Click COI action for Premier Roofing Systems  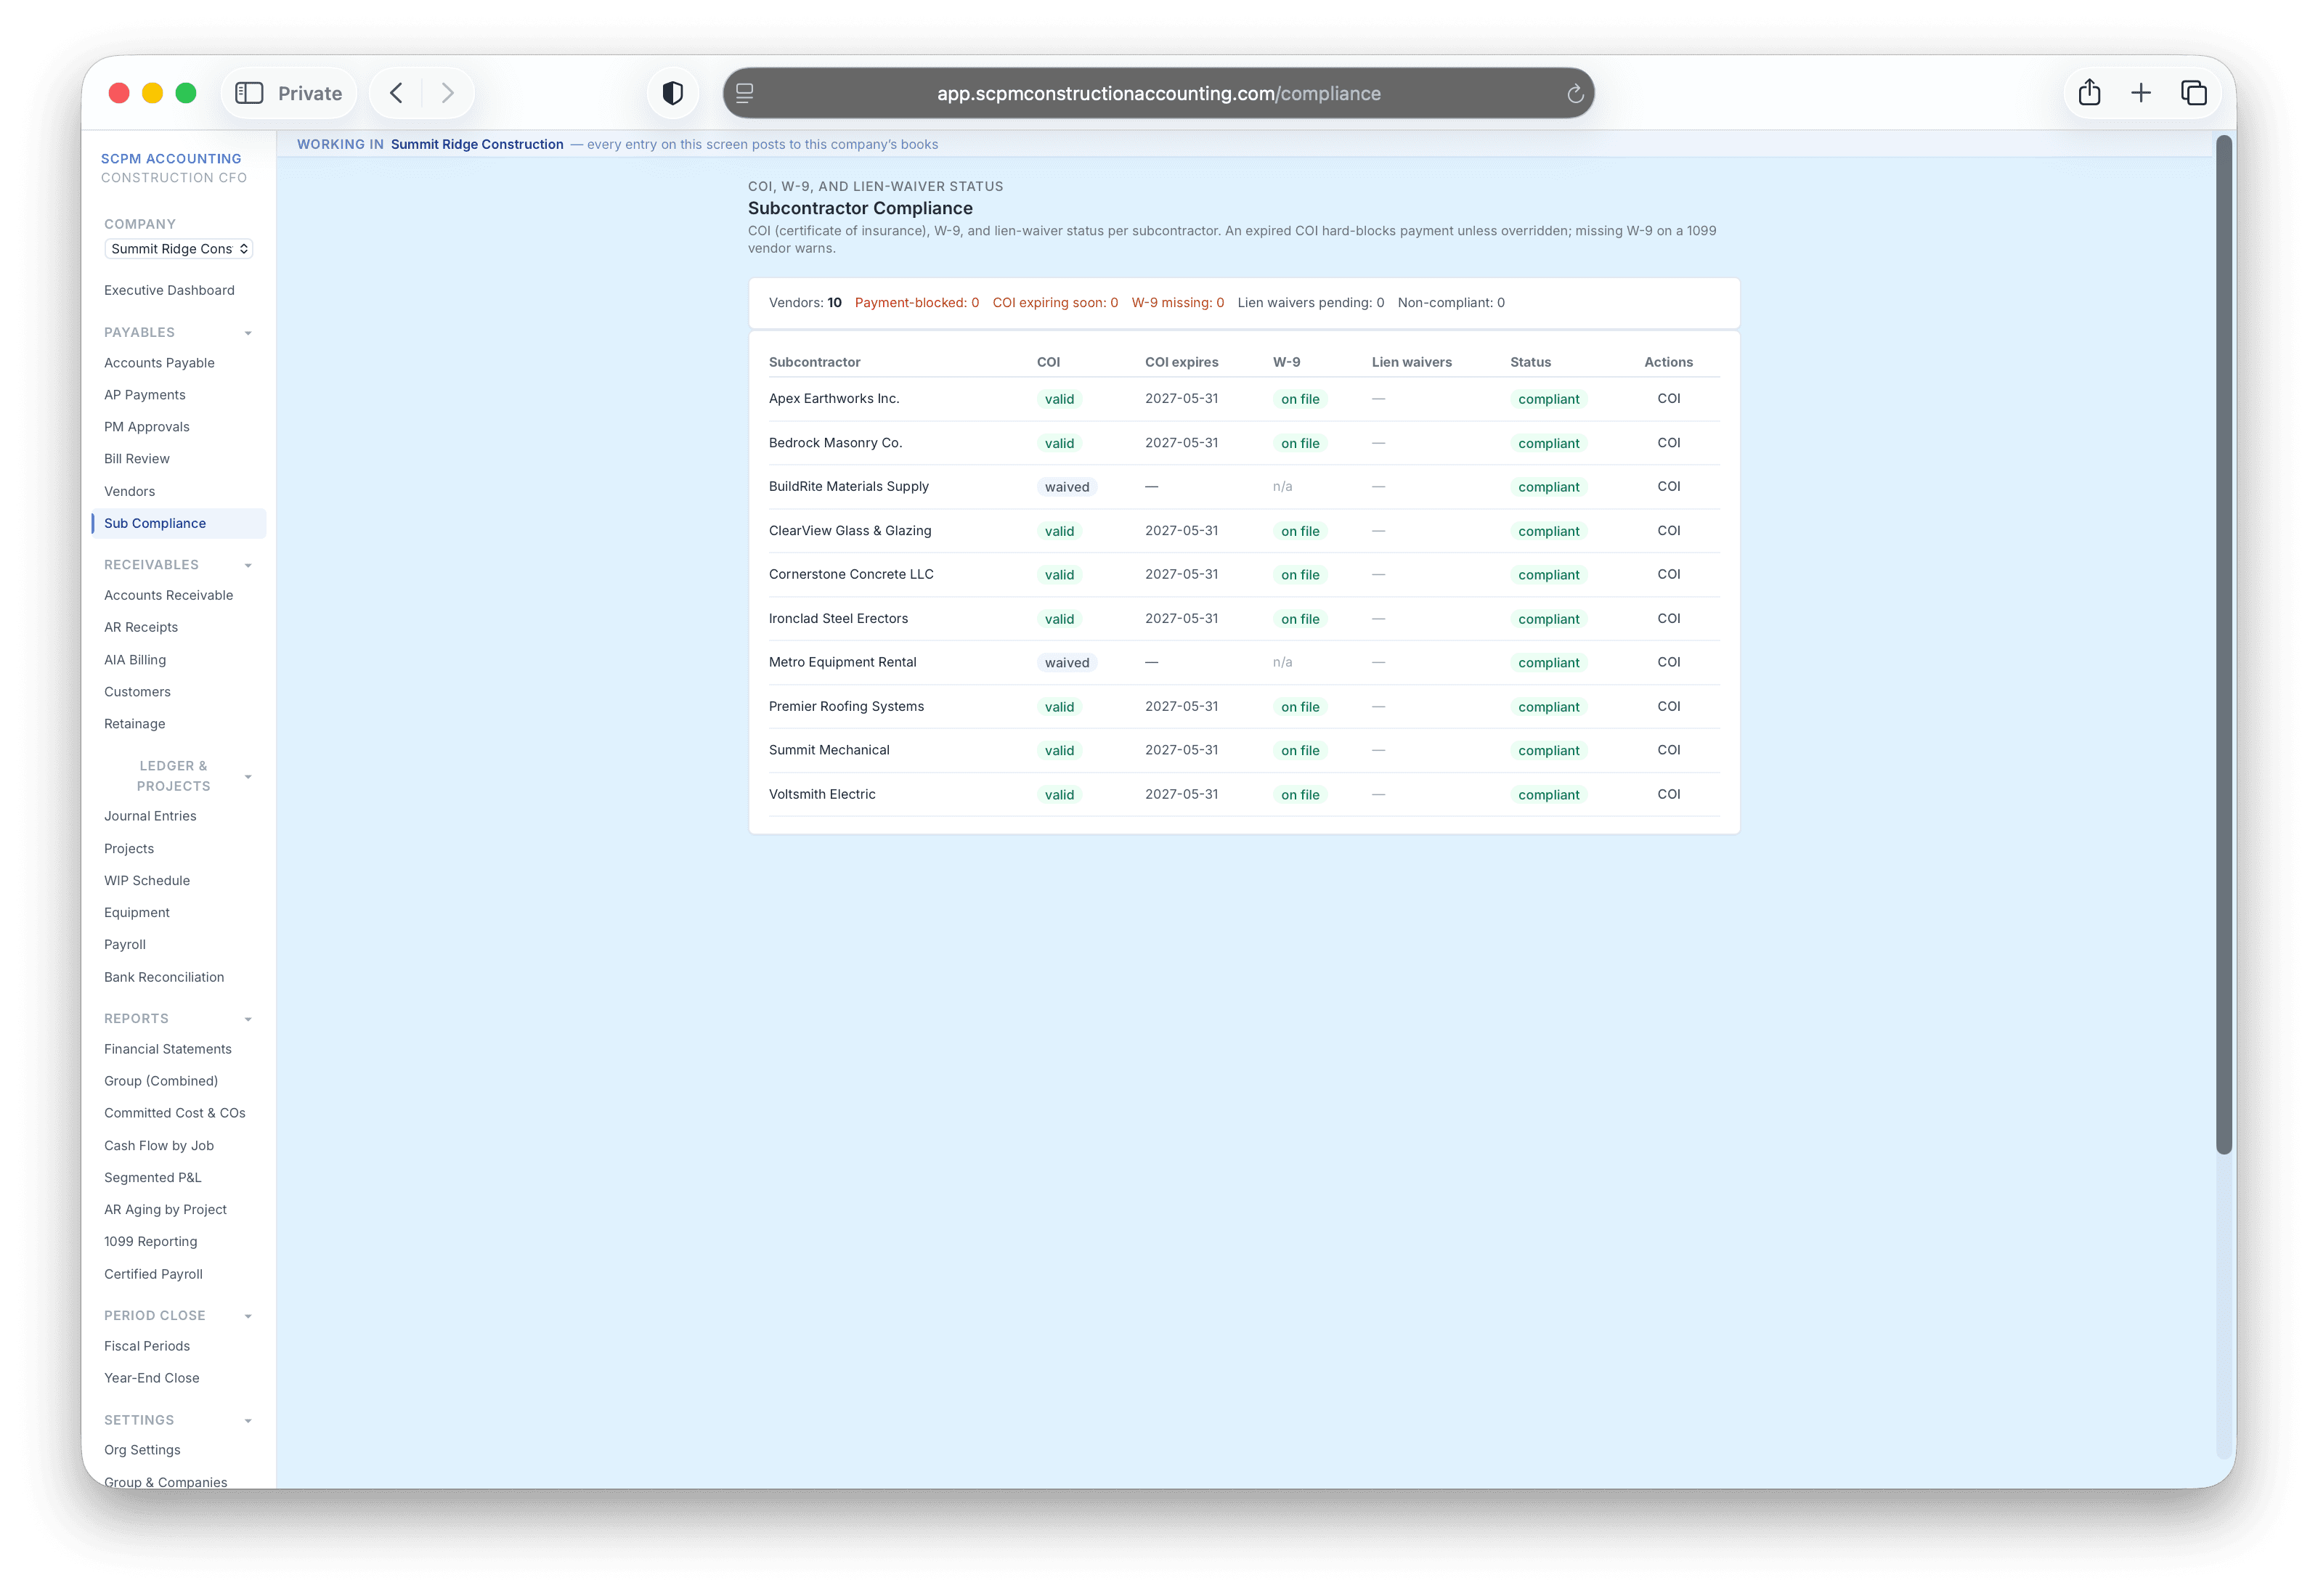1669,707
